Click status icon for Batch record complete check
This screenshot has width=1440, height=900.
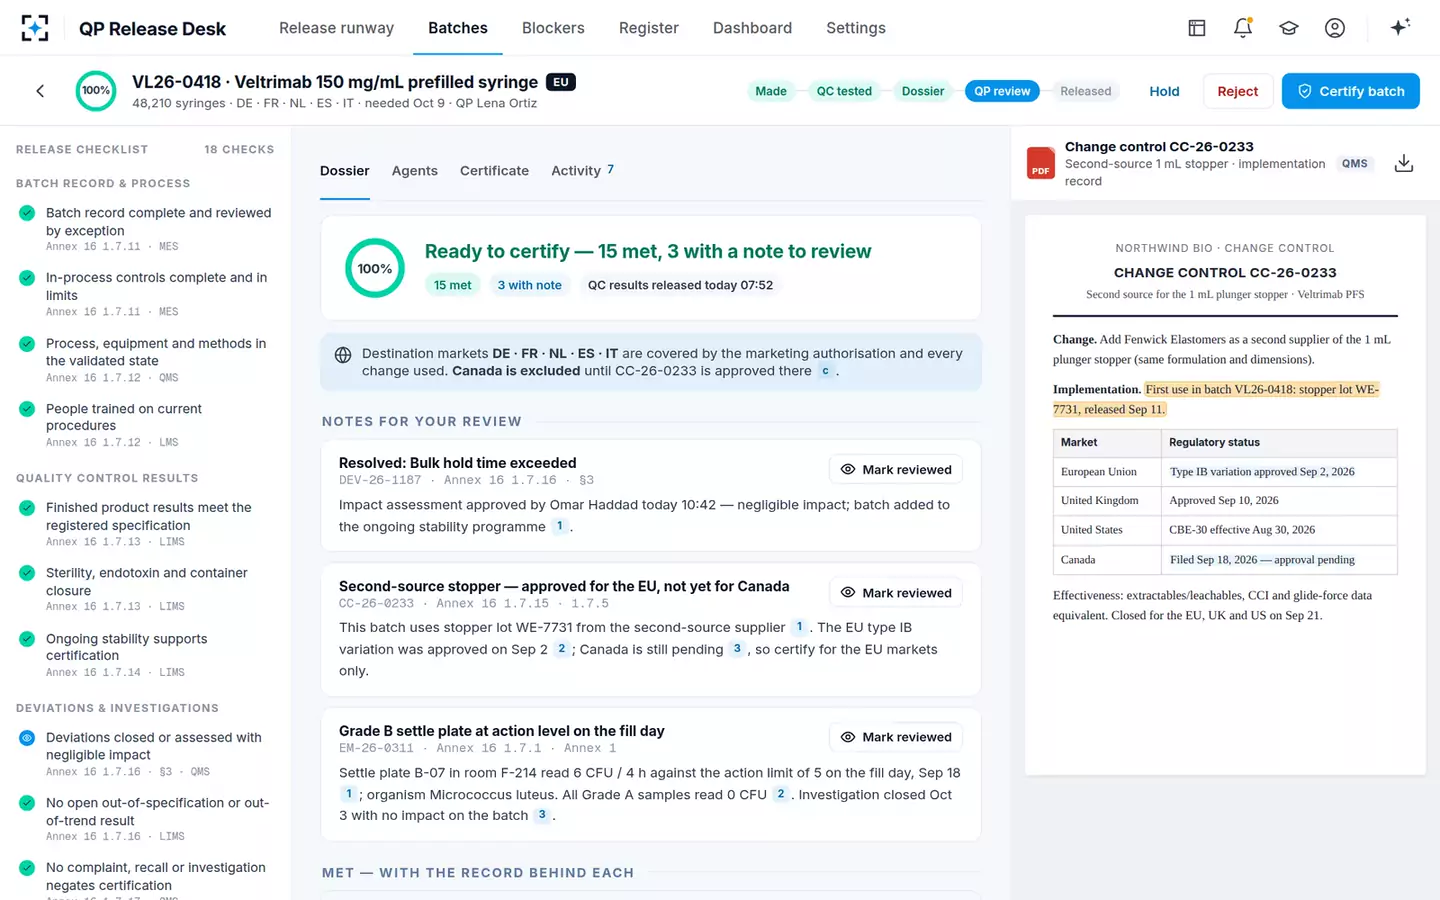coord(27,213)
